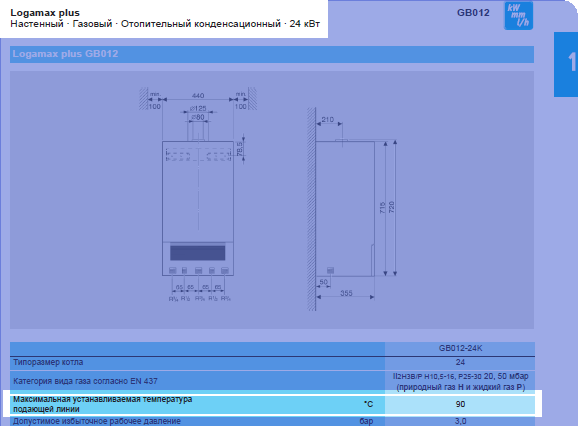This screenshot has width=578, height=426.
Task: Click the kW mm l/h units icon
Action: (518, 16)
